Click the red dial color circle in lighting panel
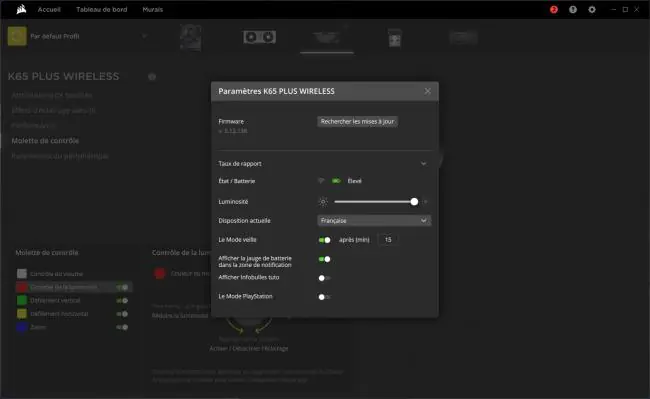 tap(160, 273)
